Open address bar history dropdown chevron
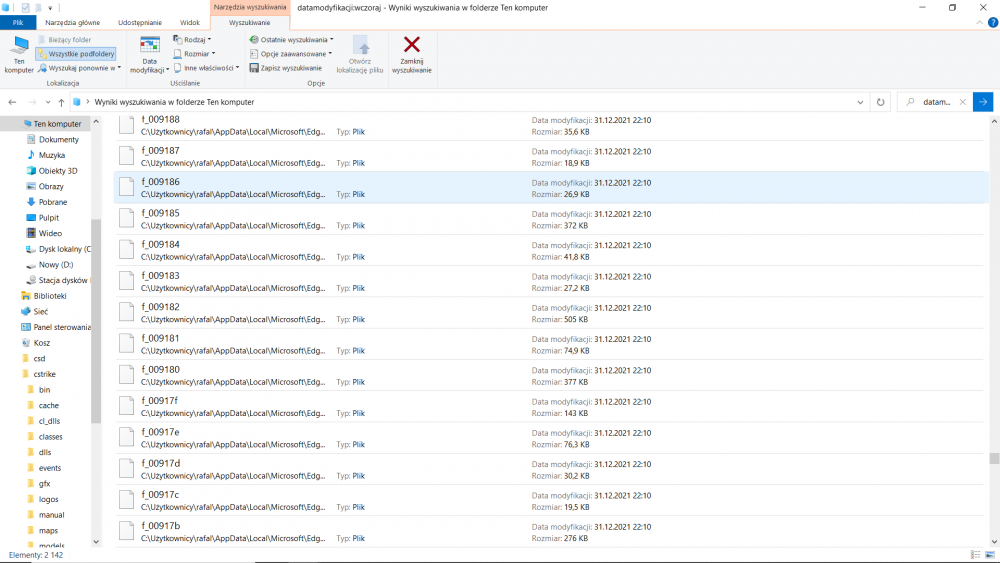Screen dimensions: 1000x563 (860, 102)
